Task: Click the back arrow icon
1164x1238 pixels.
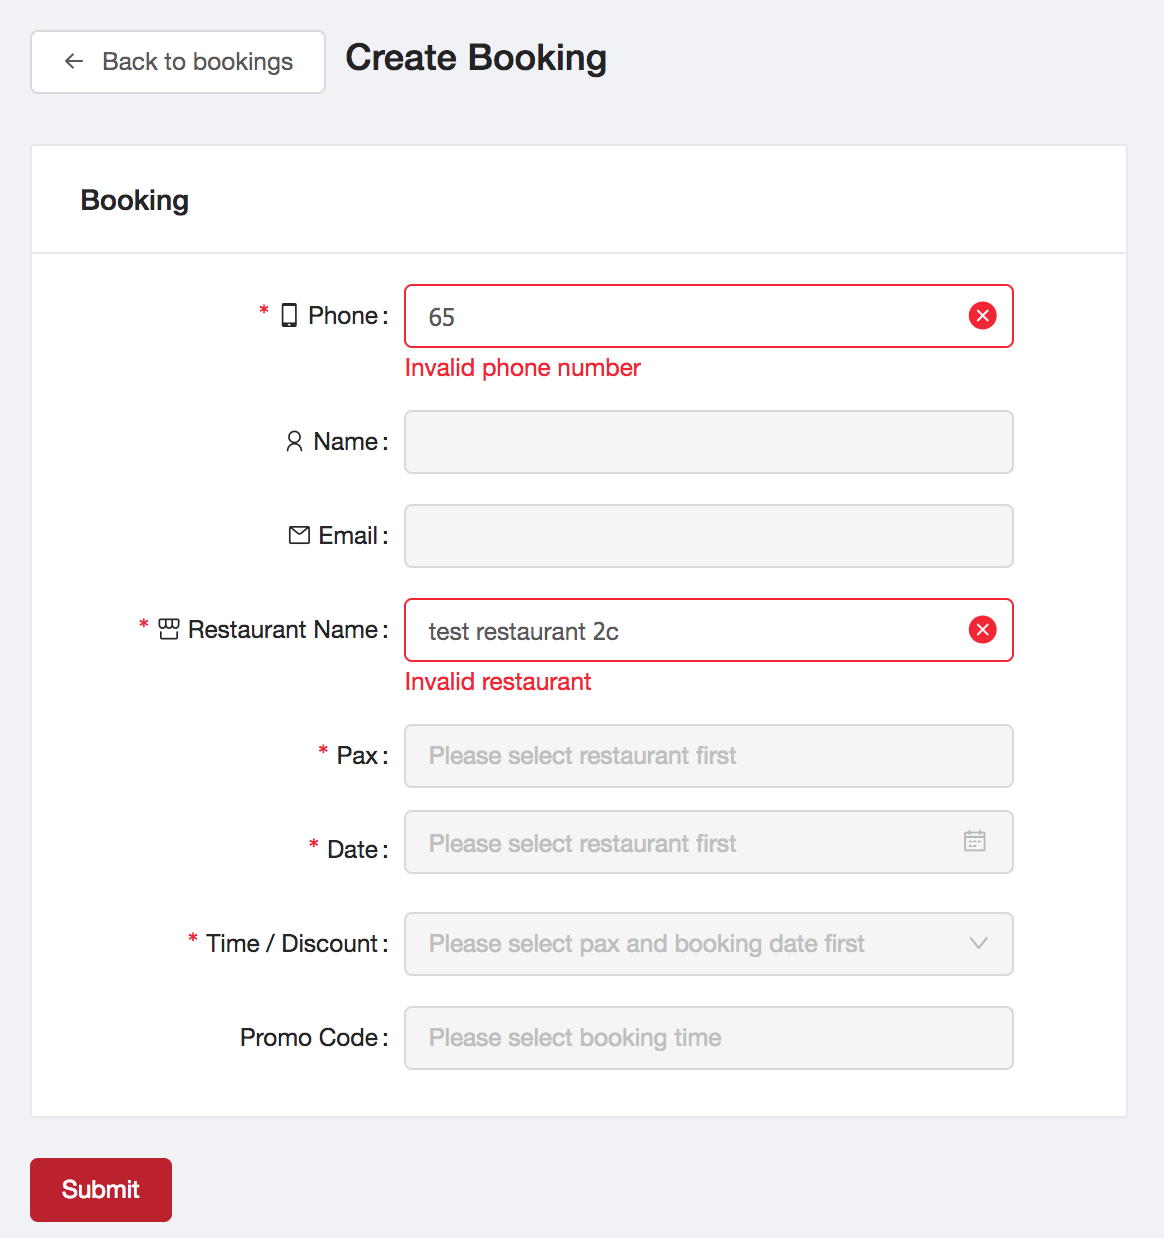Action: click(x=74, y=61)
